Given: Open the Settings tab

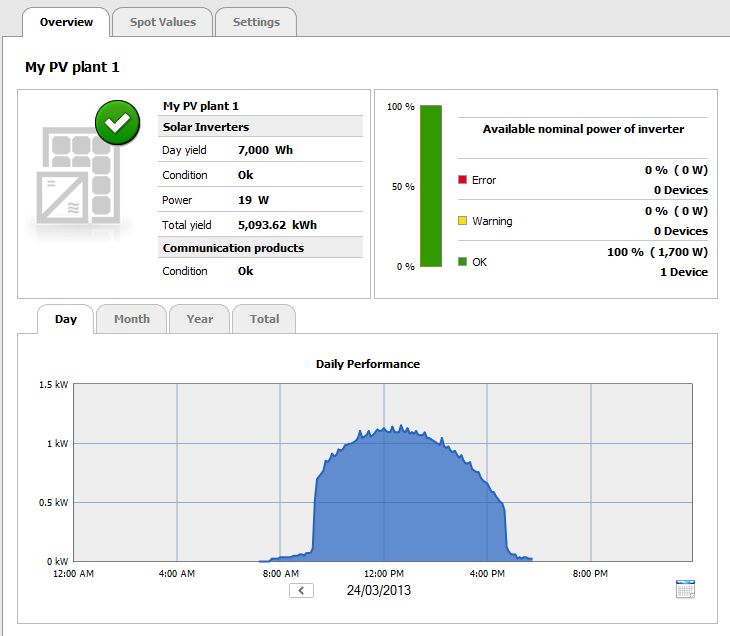Looking at the screenshot, I should (256, 22).
